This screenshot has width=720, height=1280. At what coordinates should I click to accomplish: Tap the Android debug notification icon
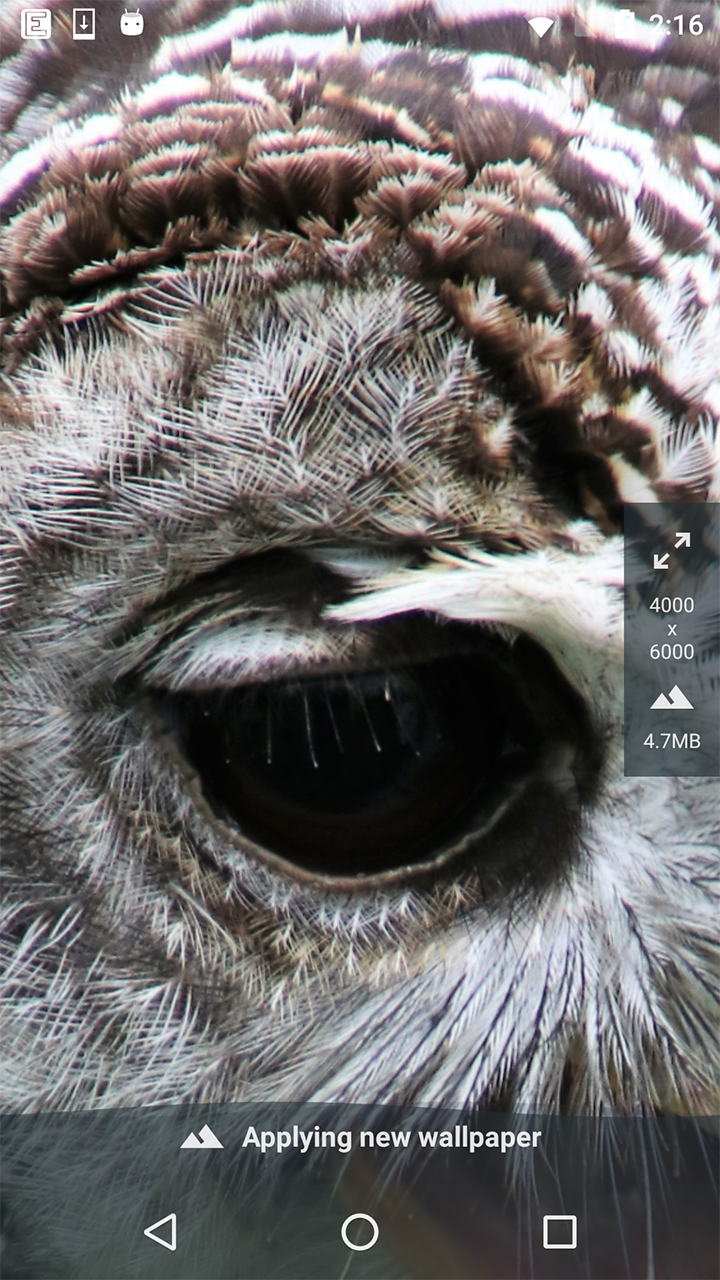click(x=132, y=24)
